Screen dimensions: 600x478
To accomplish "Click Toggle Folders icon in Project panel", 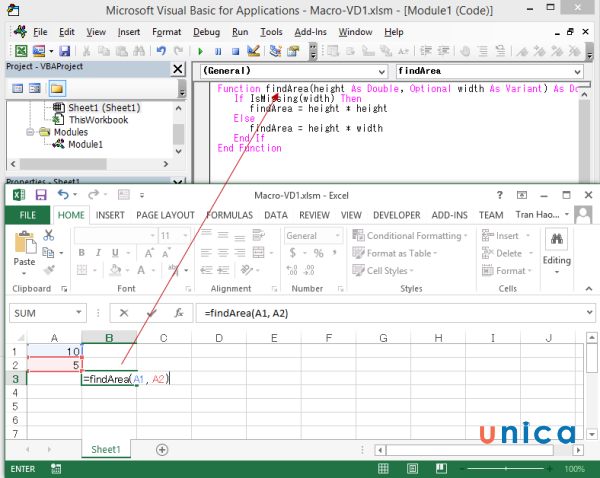I will 57,88.
